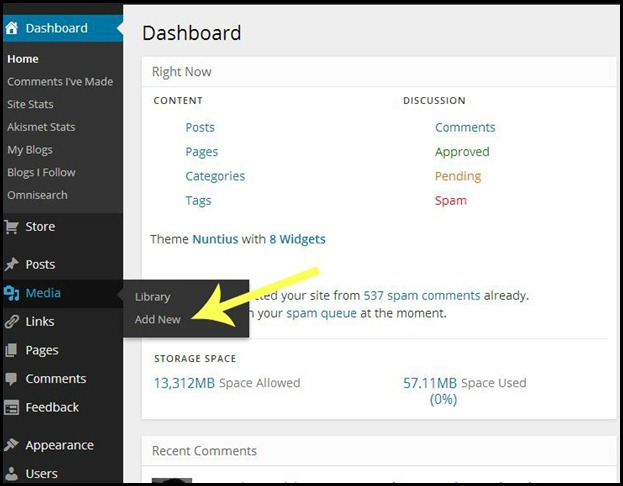Click the STORAGE SPACE heading
The width and height of the screenshot is (623, 486).
(195, 359)
